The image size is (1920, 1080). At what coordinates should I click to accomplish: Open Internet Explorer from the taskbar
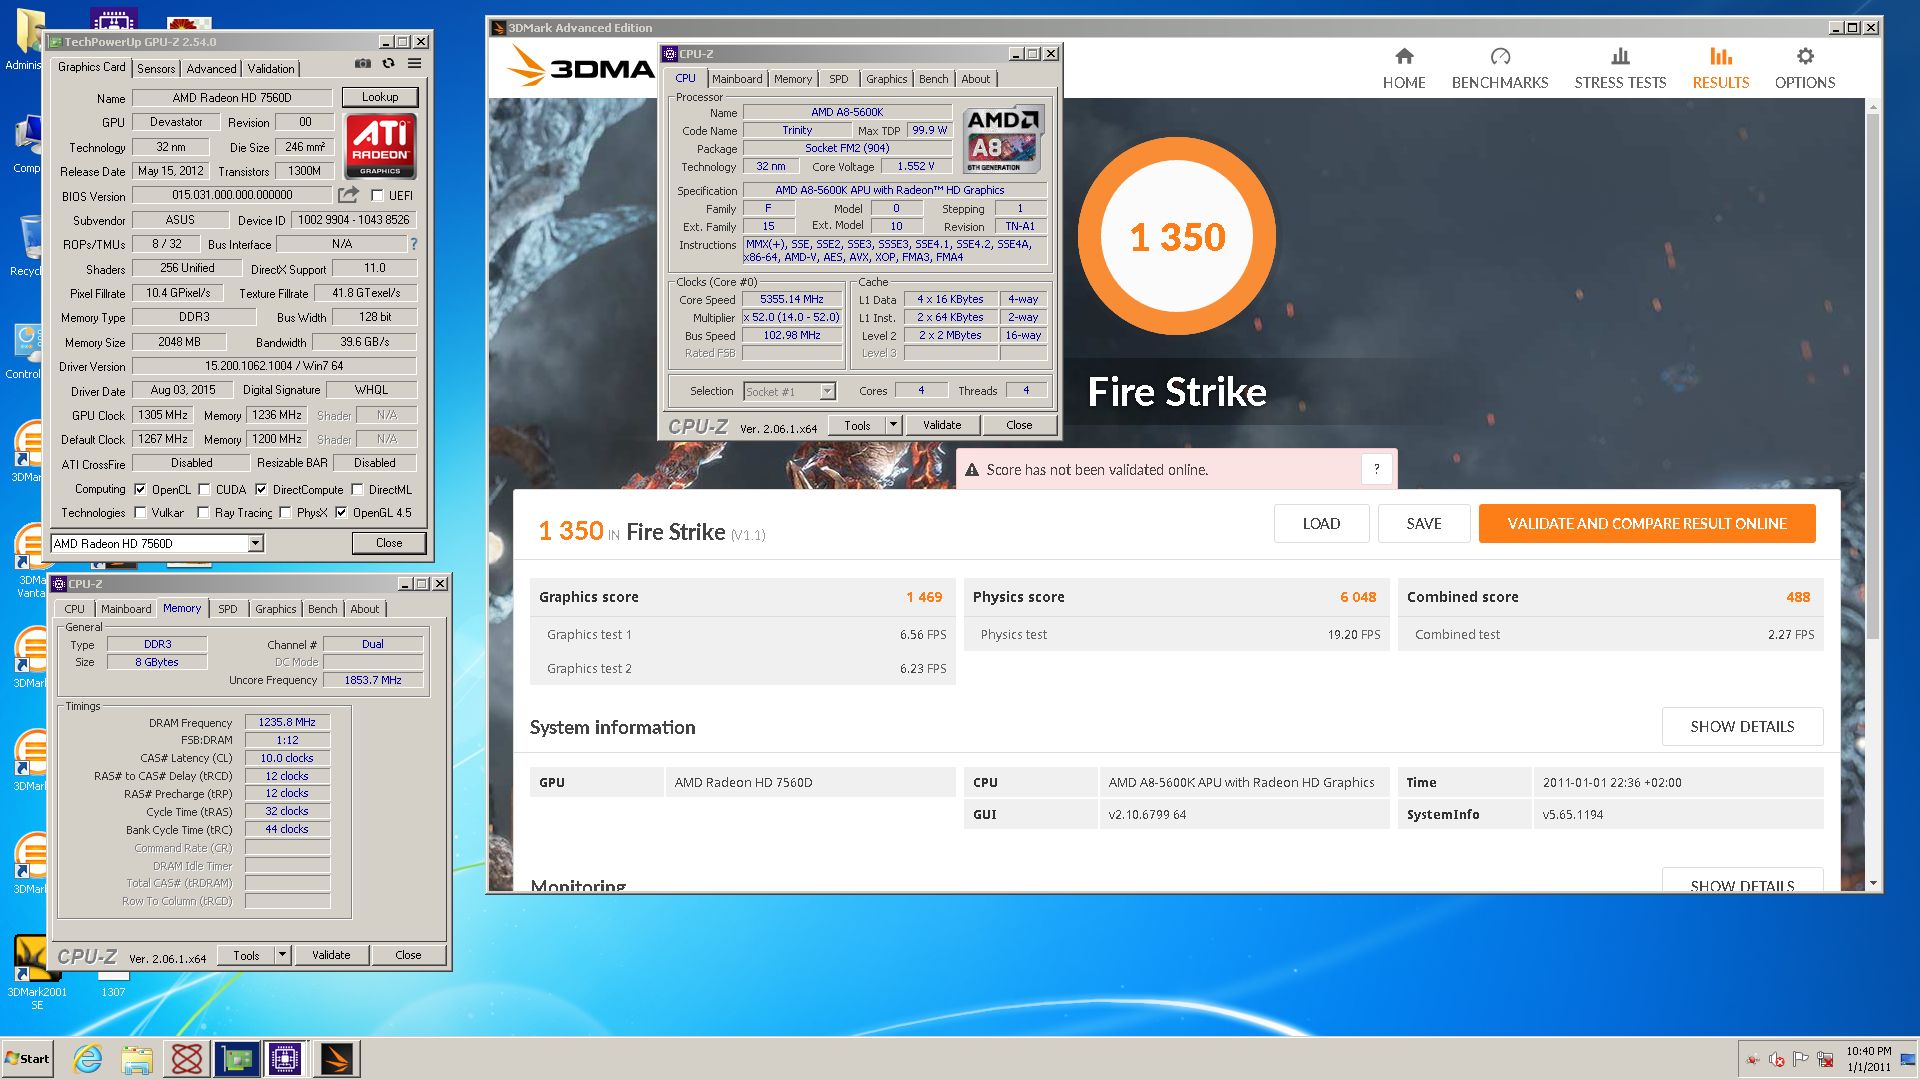88,1059
